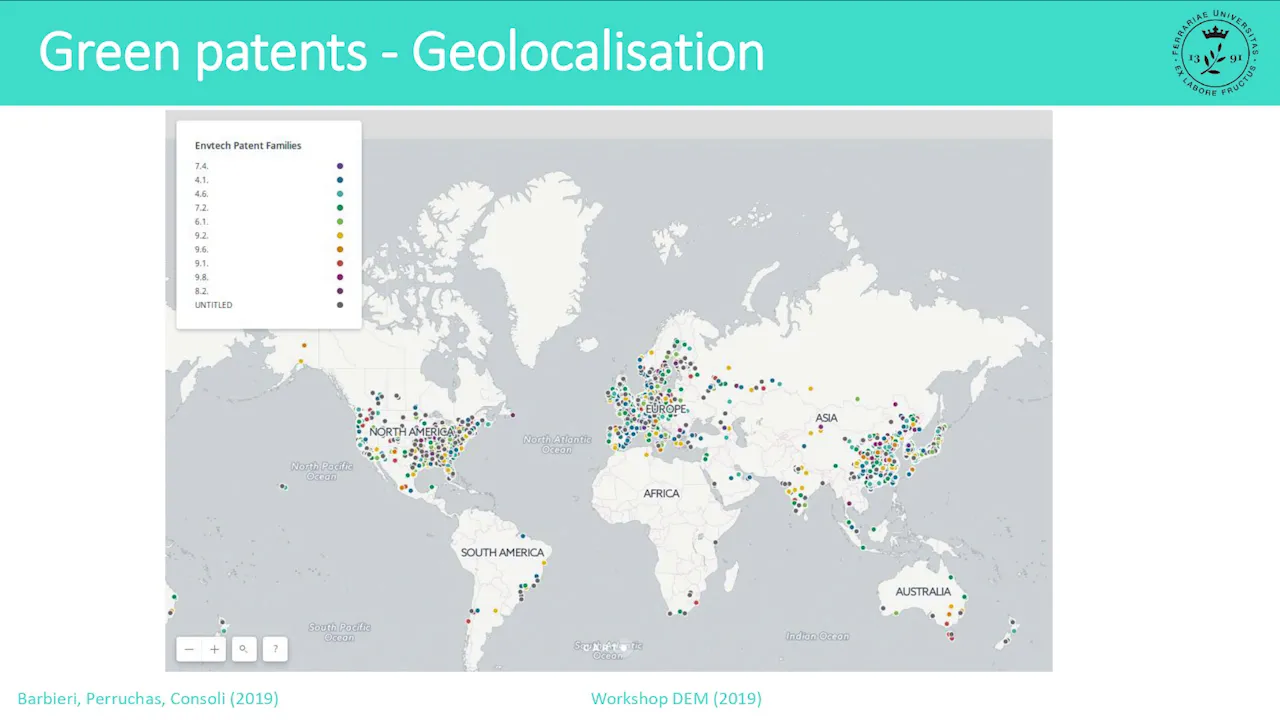Click the 7.2. legend color dot

point(340,207)
